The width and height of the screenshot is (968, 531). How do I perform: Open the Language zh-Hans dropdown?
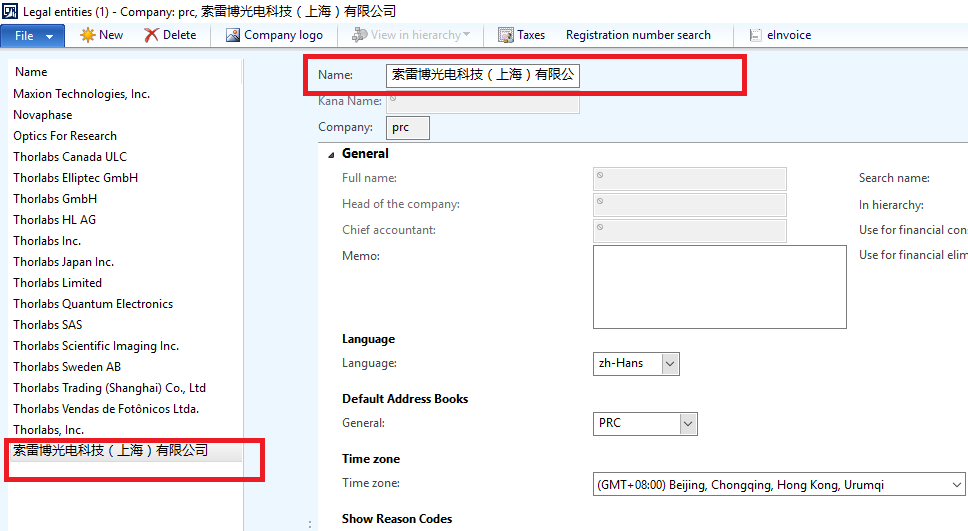(x=670, y=364)
